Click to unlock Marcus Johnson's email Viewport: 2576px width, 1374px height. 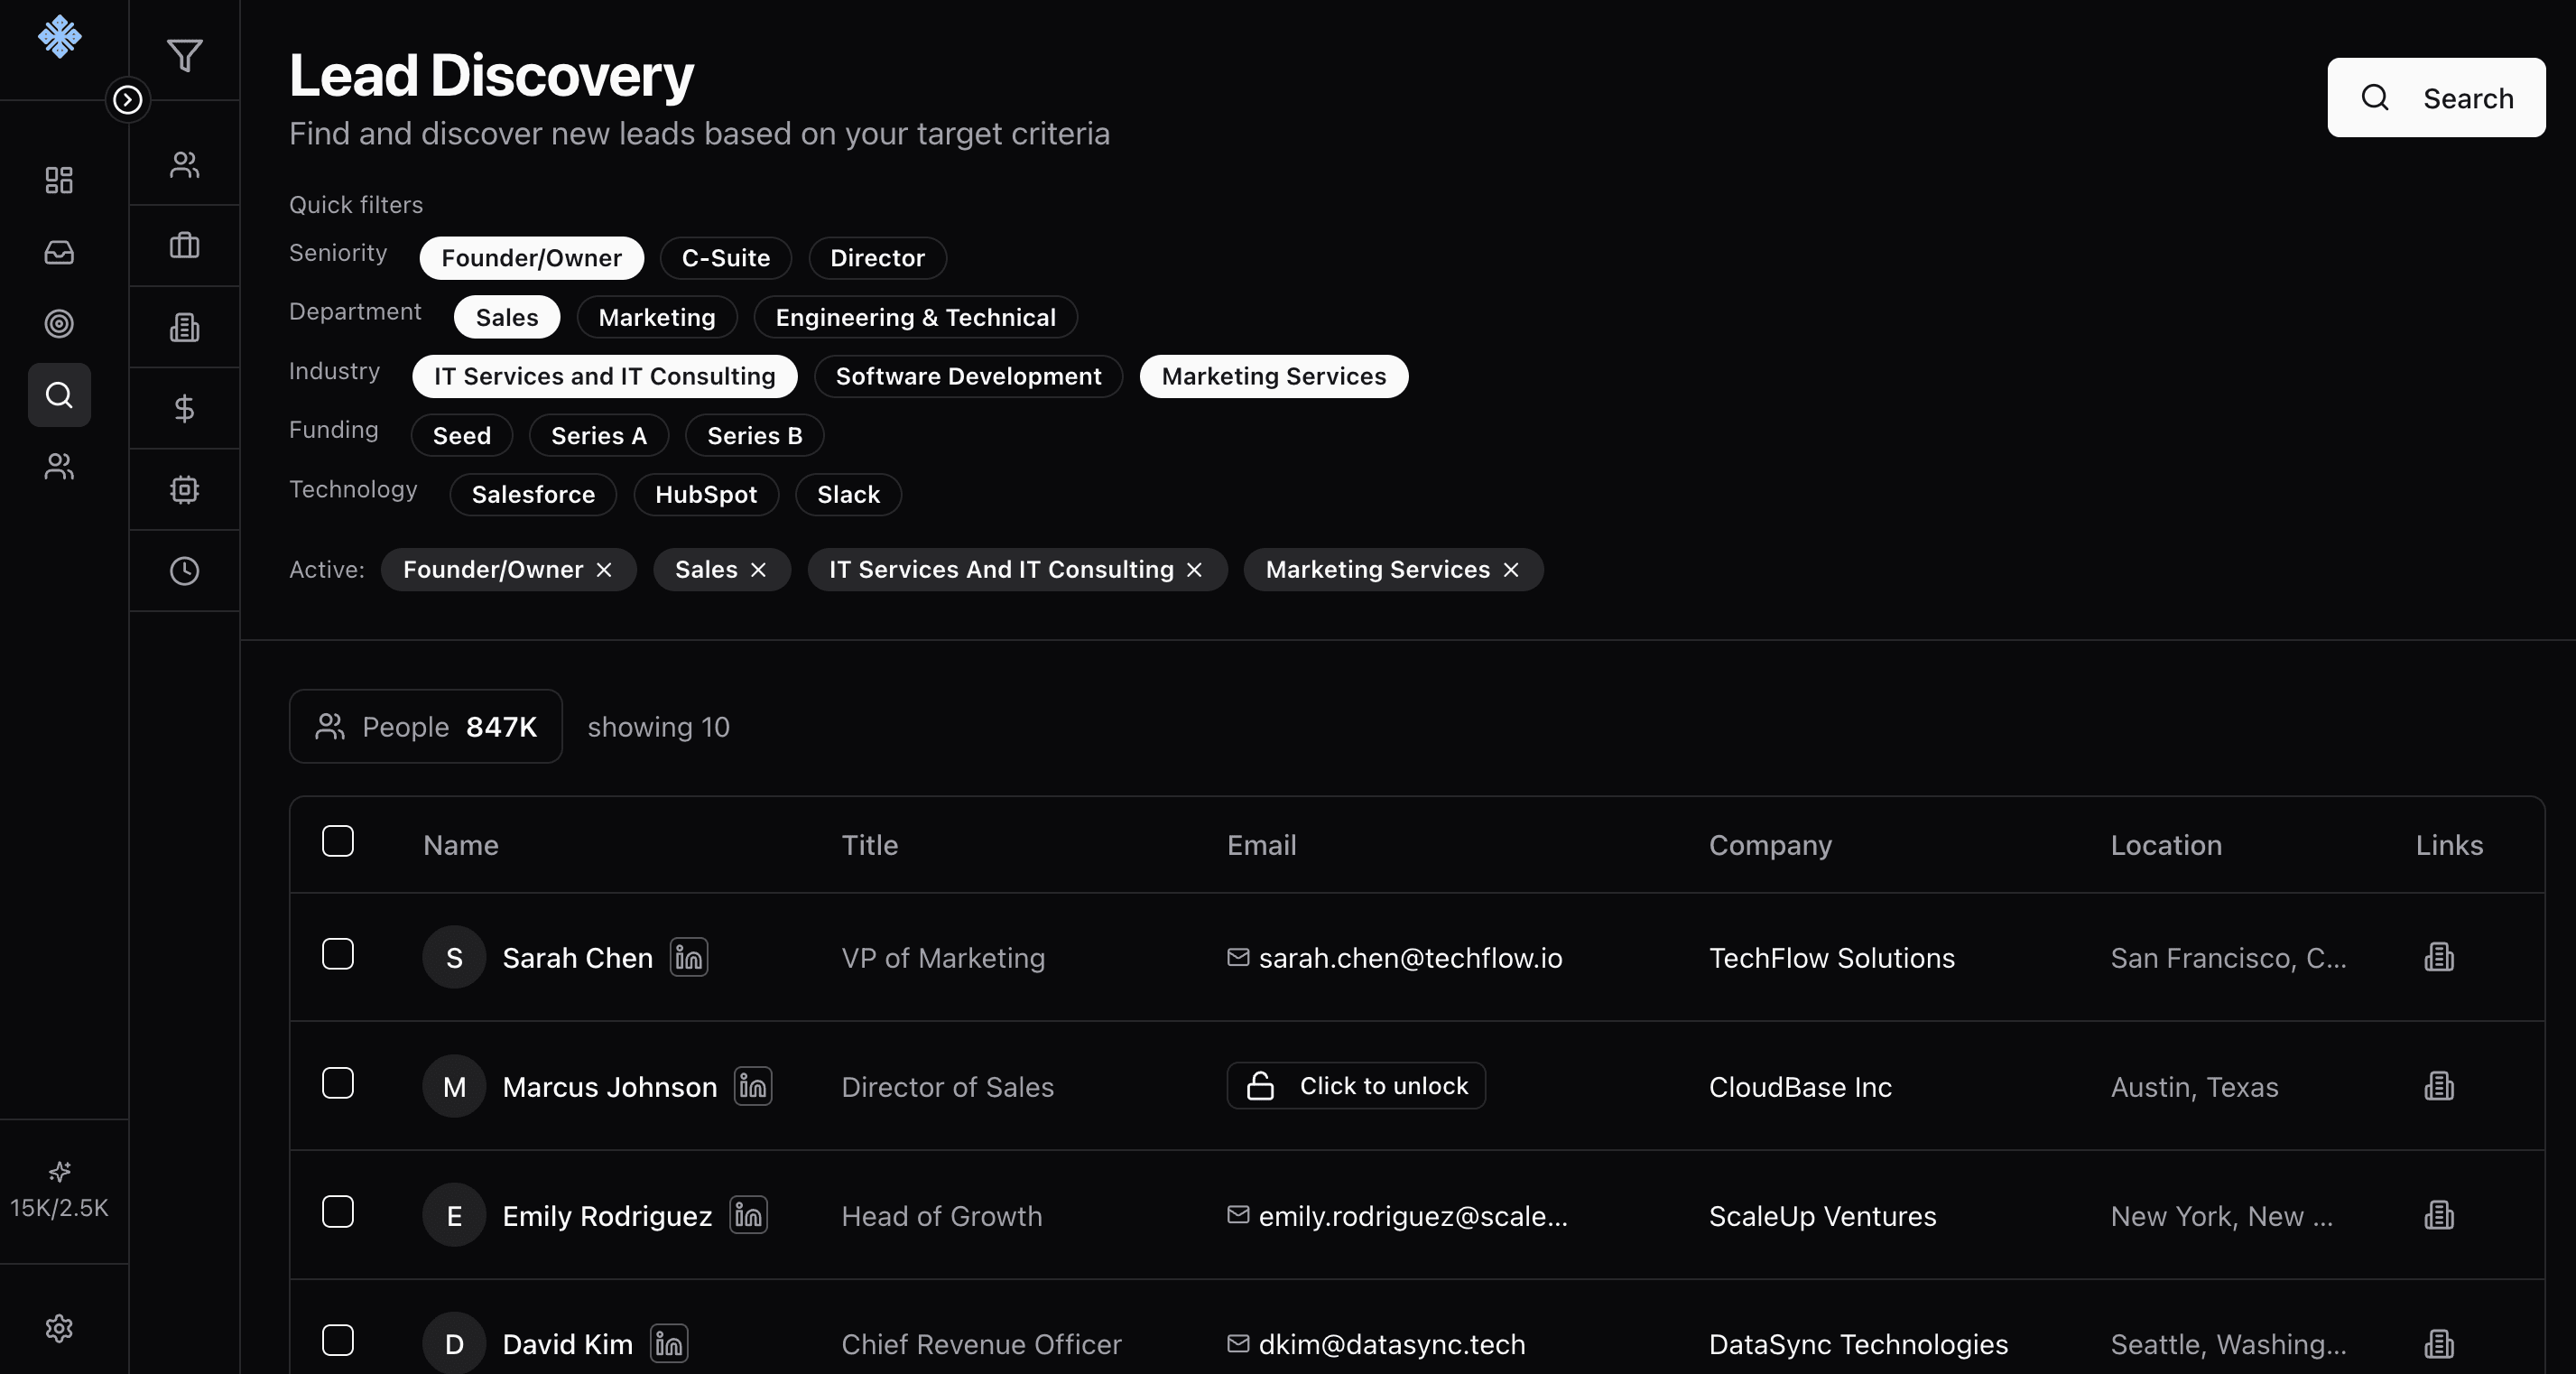[x=1355, y=1086]
